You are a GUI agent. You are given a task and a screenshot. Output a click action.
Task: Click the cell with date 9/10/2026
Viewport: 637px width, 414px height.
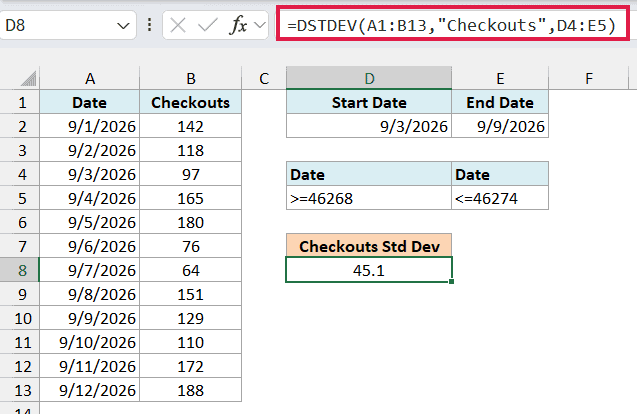pos(90,342)
